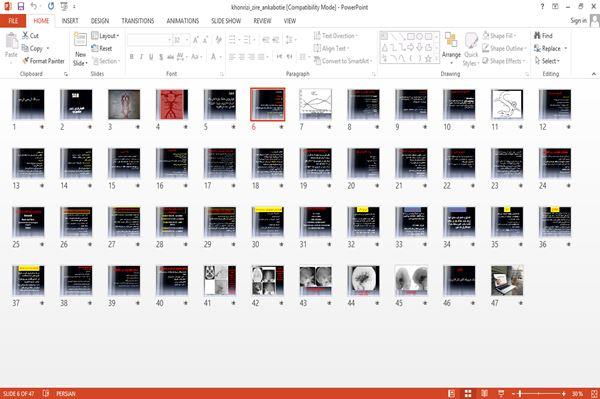Open Clipboard pane dialog launcher
The width and height of the screenshot is (600, 399).
(x=66, y=74)
